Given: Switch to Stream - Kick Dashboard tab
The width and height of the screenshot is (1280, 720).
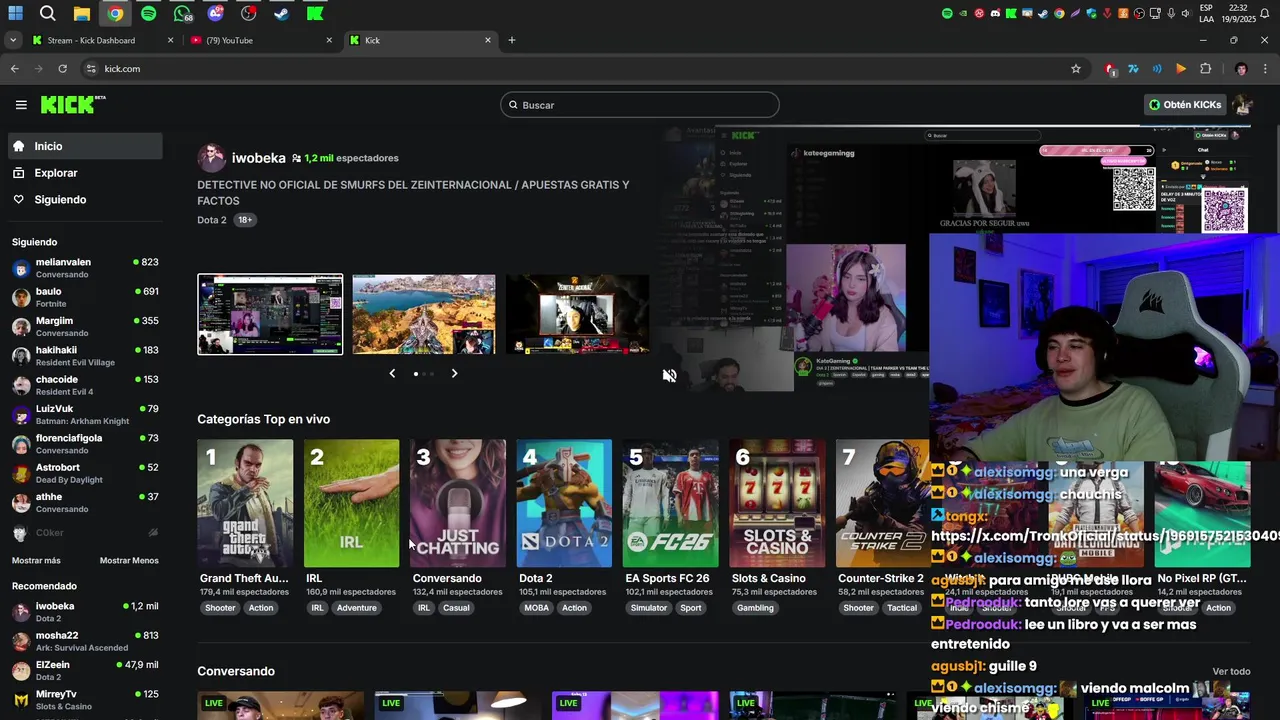Looking at the screenshot, I should [102, 40].
